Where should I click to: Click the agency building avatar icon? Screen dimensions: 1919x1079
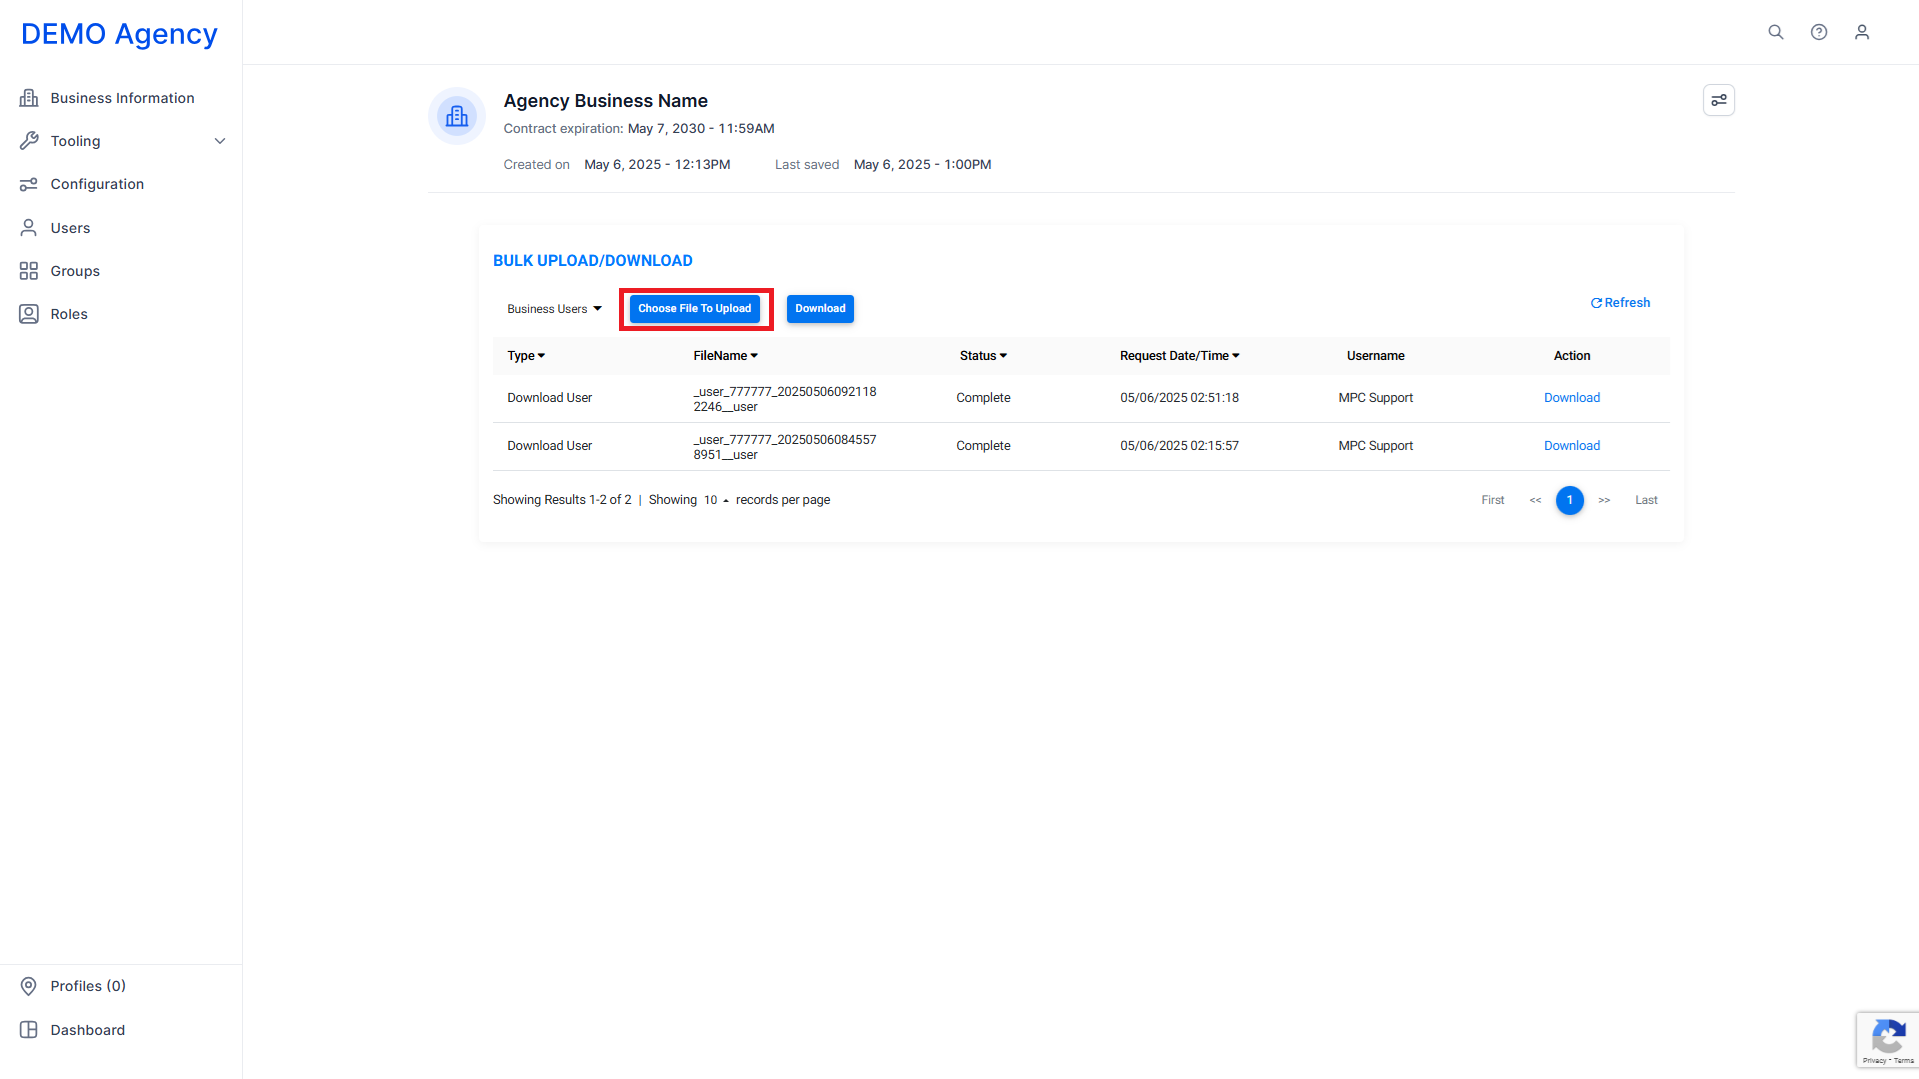coord(457,116)
